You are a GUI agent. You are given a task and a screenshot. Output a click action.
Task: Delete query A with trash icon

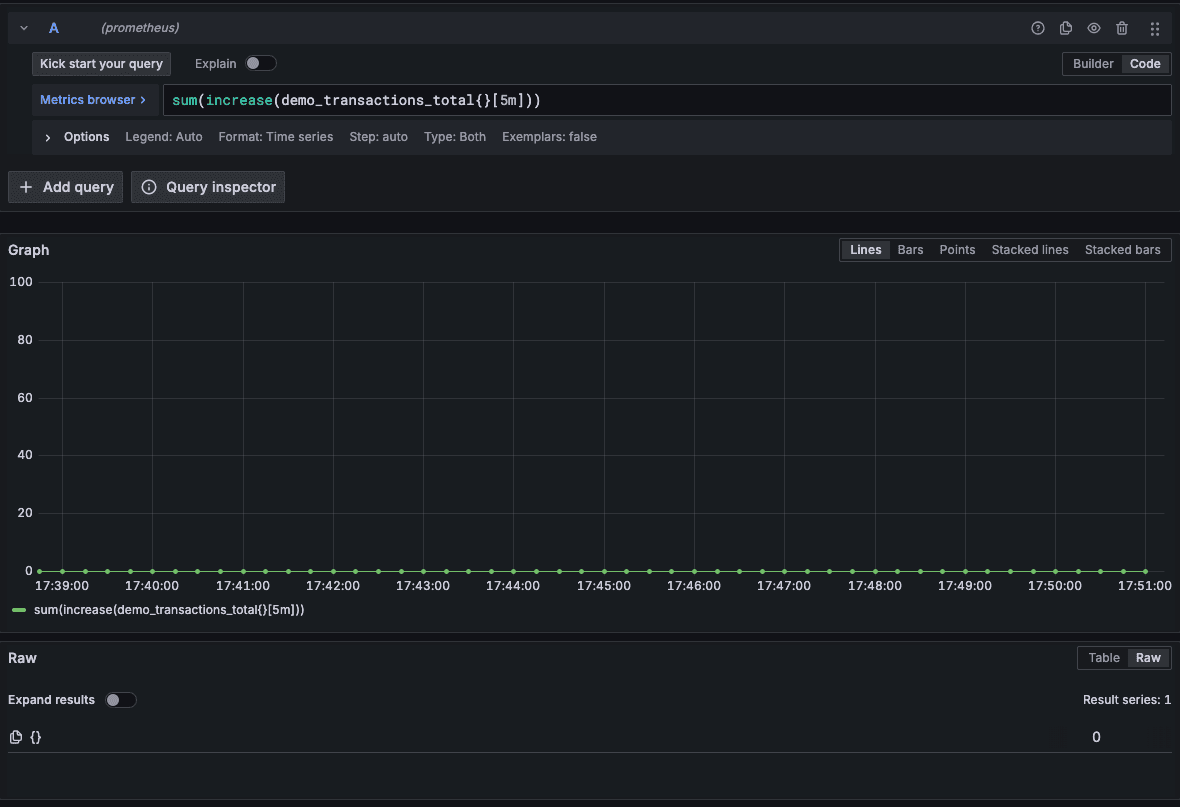tap(1122, 28)
